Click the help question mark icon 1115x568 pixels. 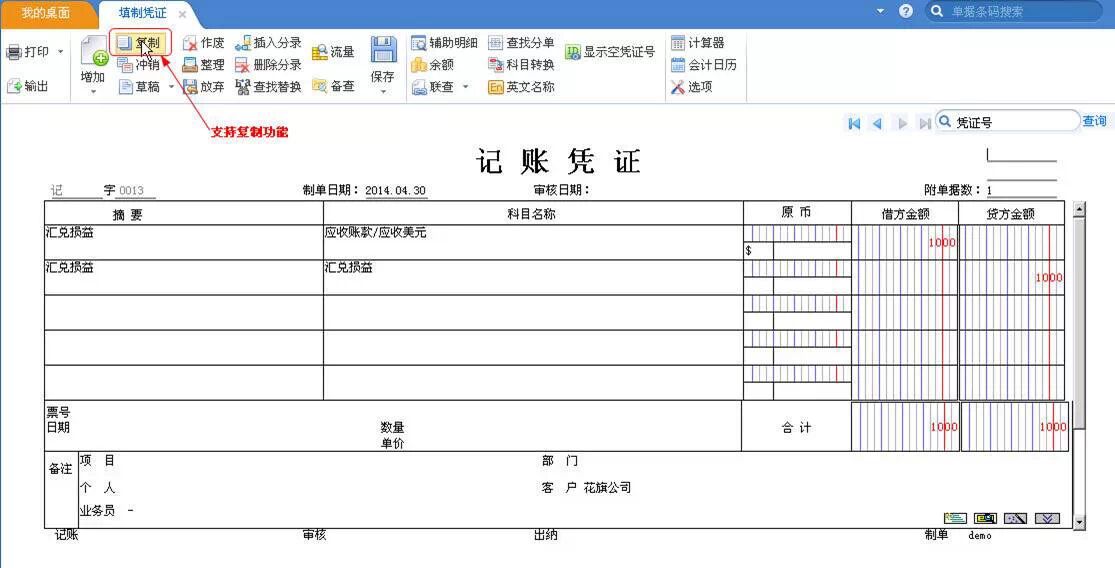click(905, 11)
